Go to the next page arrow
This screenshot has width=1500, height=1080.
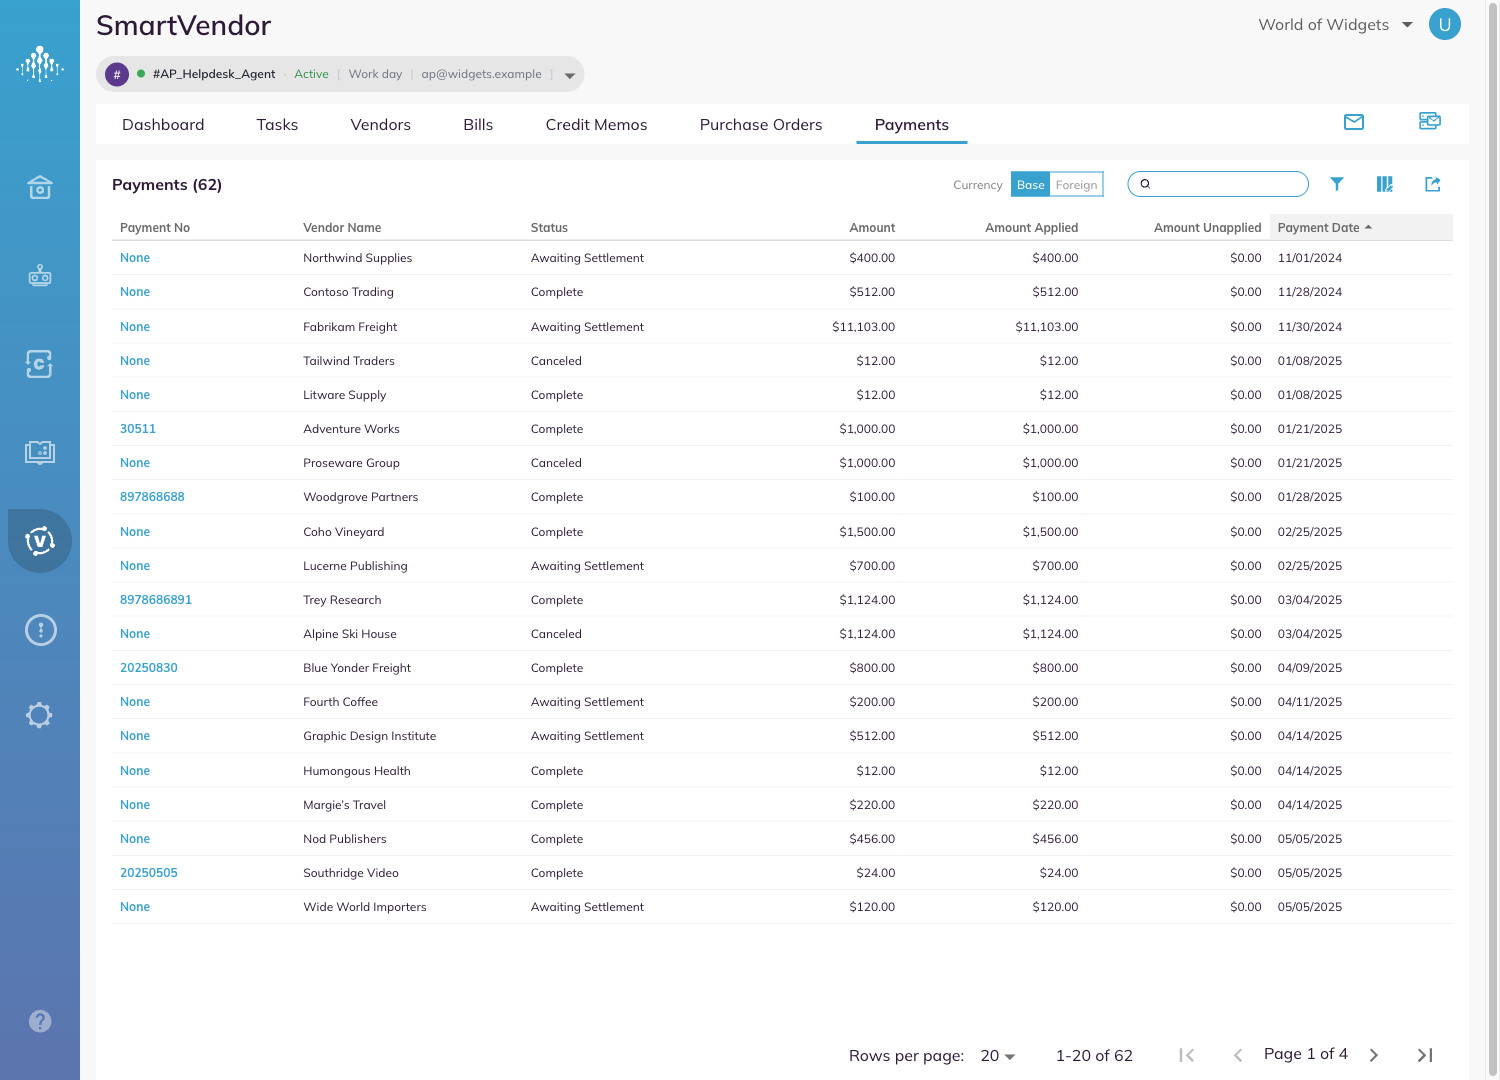pyautogui.click(x=1374, y=1055)
